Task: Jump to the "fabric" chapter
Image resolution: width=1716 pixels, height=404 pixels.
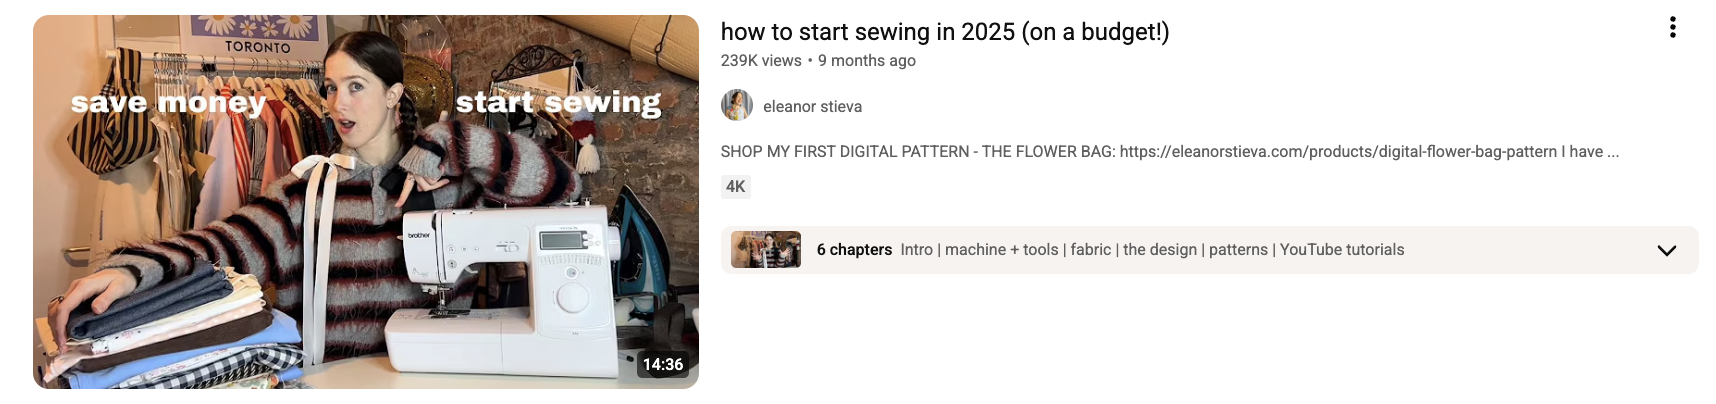Action: point(1090,250)
